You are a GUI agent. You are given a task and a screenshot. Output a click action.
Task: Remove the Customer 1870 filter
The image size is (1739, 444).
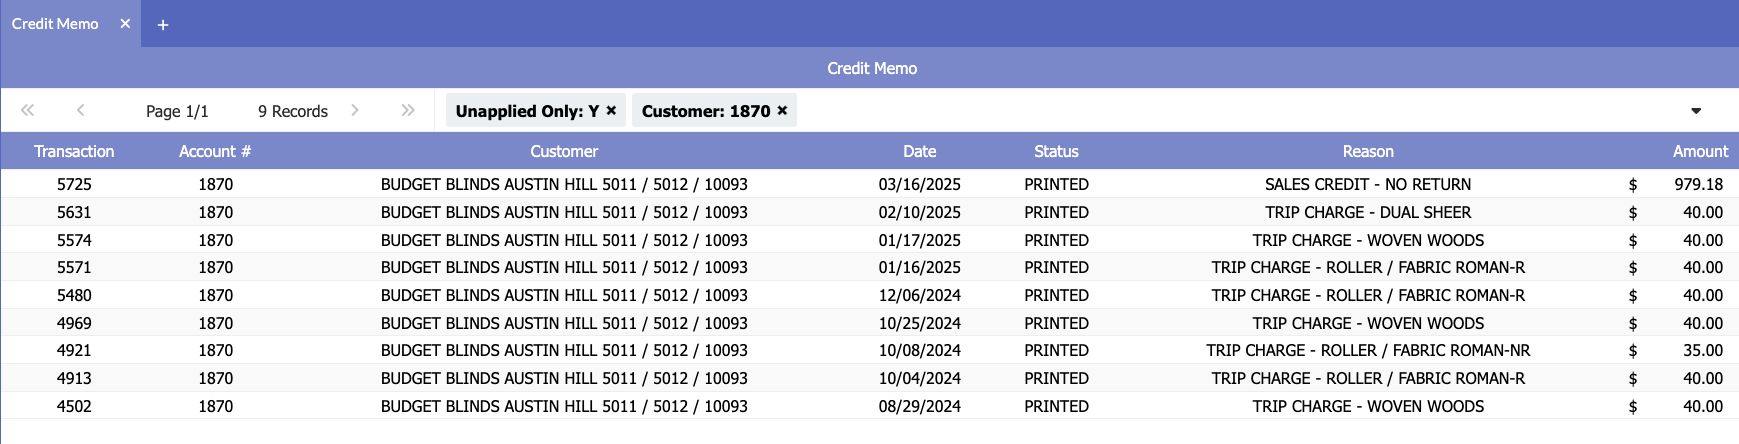(x=782, y=110)
